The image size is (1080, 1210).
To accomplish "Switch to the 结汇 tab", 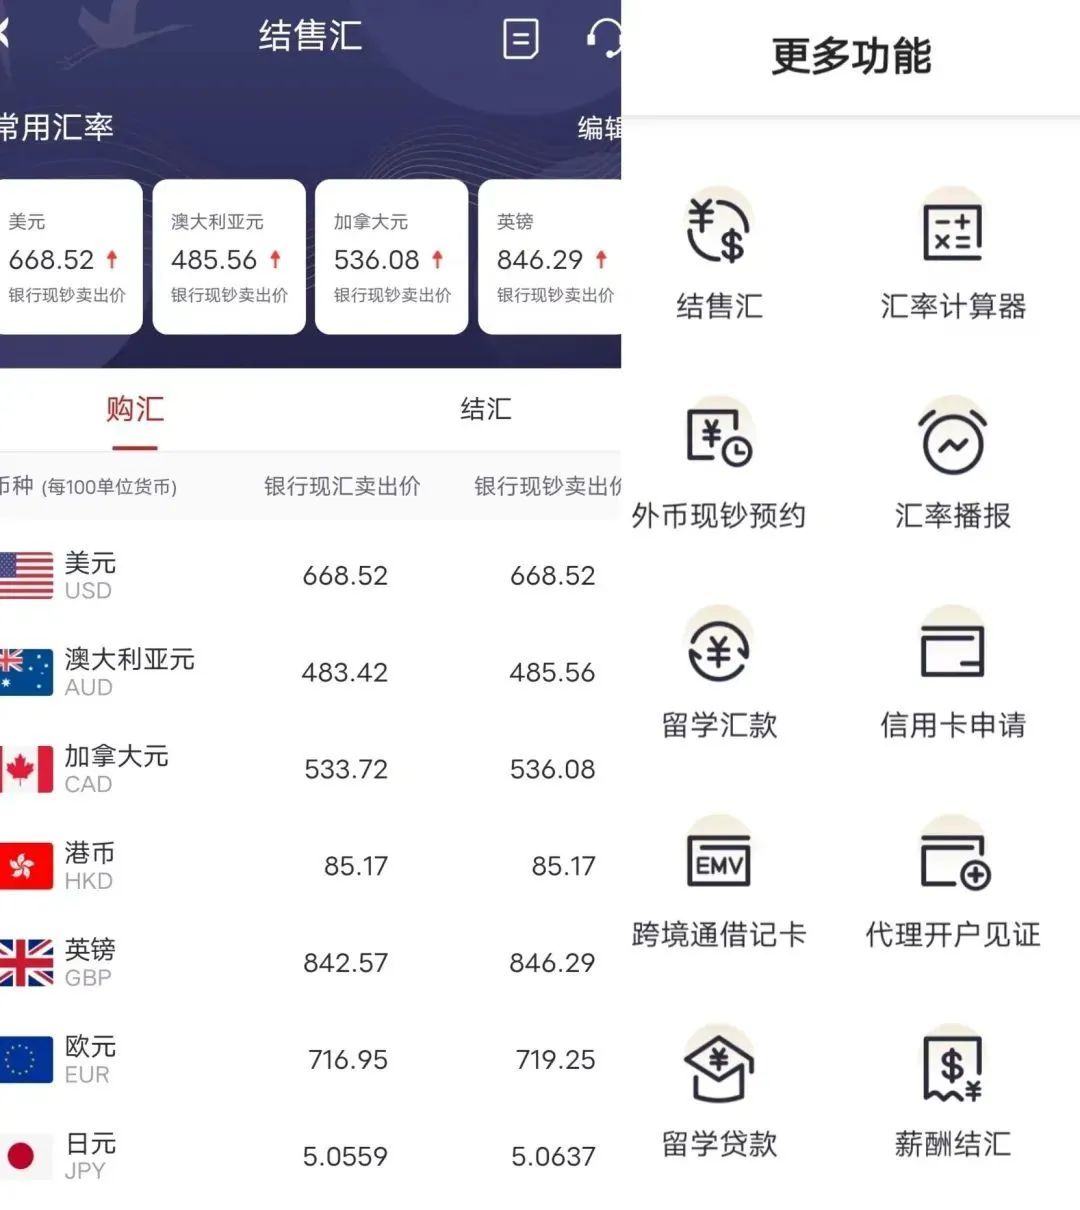I will coord(487,410).
